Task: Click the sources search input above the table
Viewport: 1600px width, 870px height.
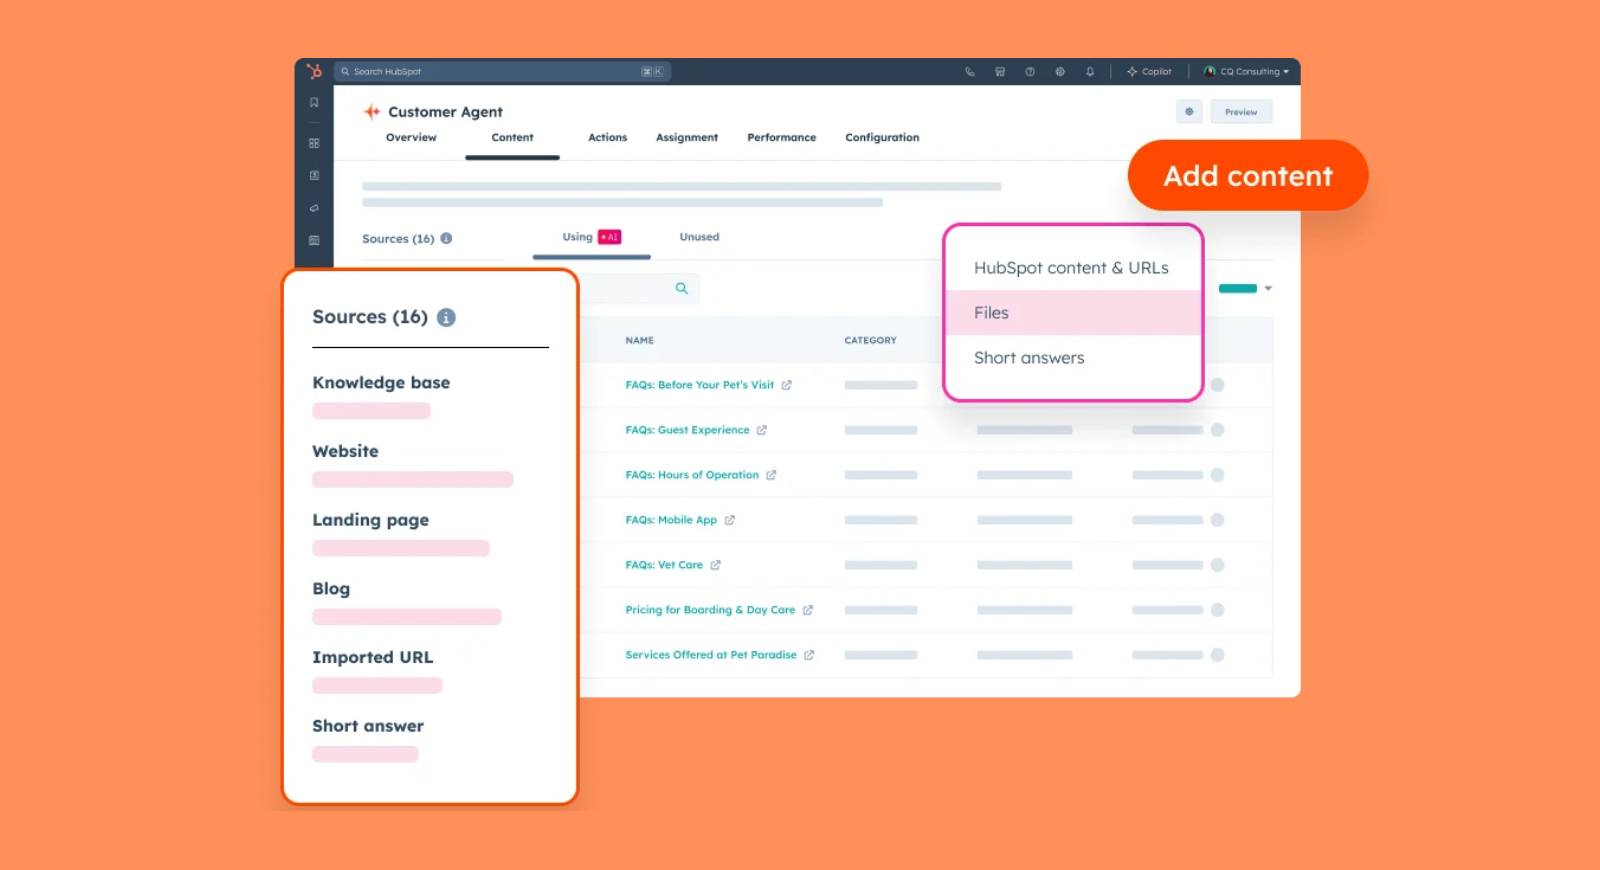Action: coord(638,288)
